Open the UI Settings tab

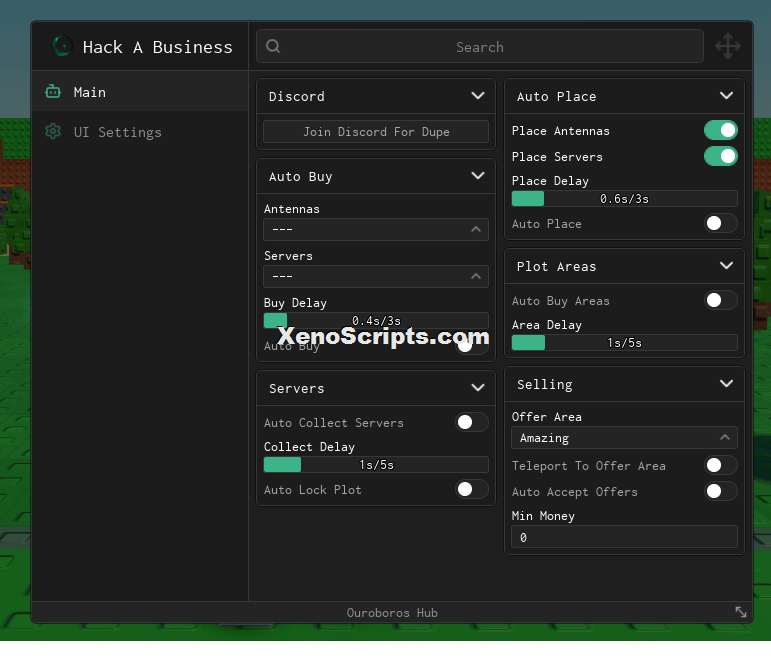click(140, 132)
